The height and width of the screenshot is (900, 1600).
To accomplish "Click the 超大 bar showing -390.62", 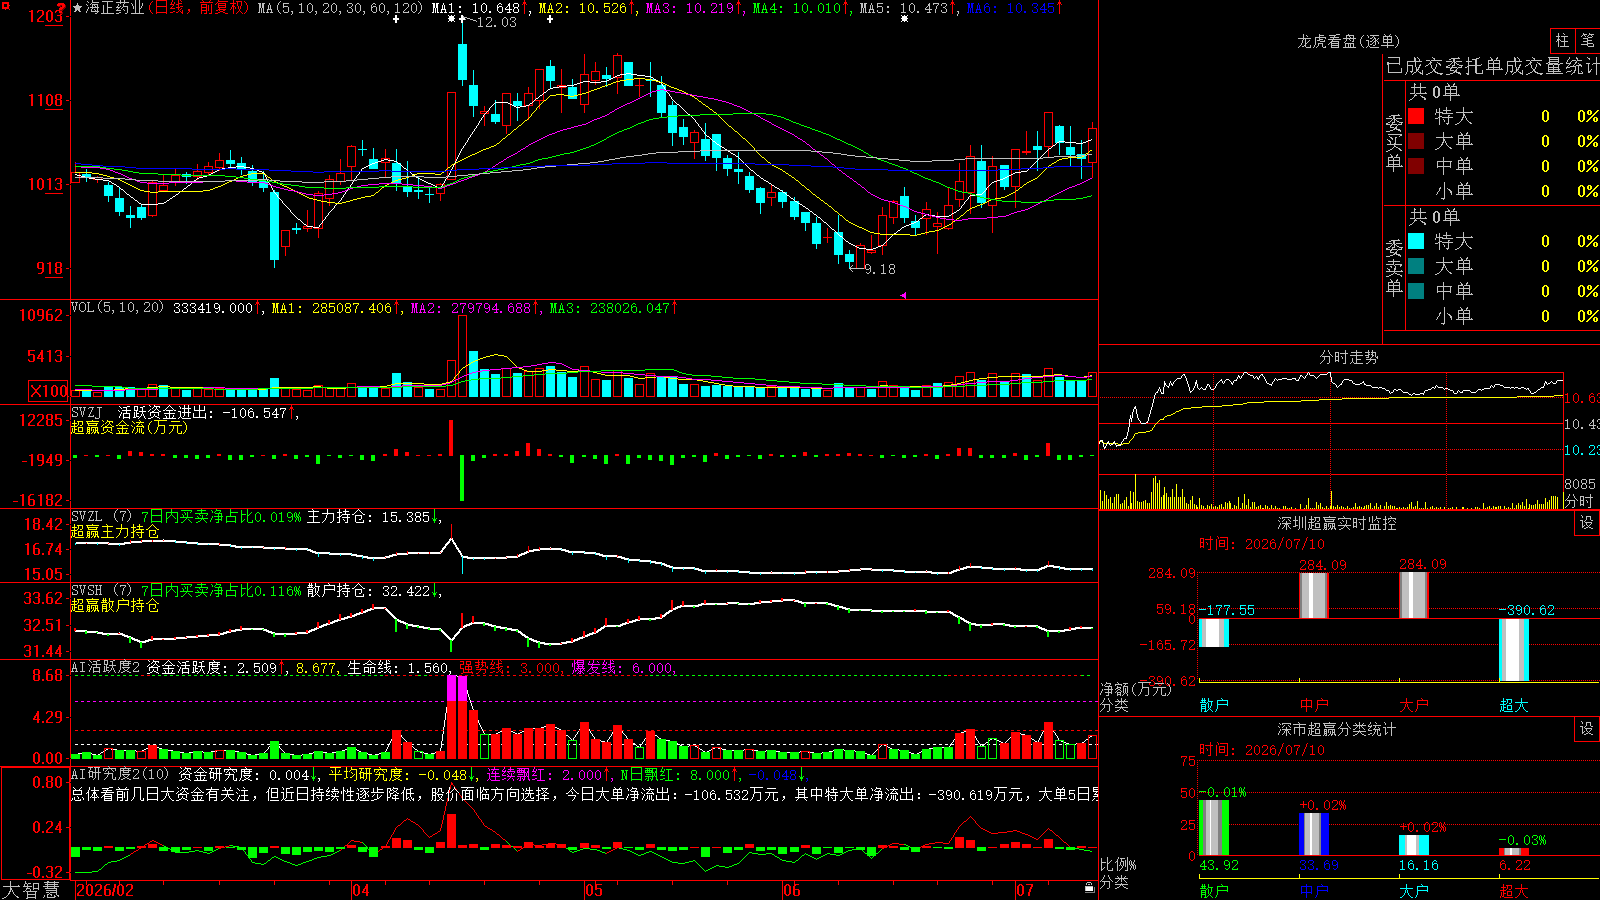I will 1514,650.
